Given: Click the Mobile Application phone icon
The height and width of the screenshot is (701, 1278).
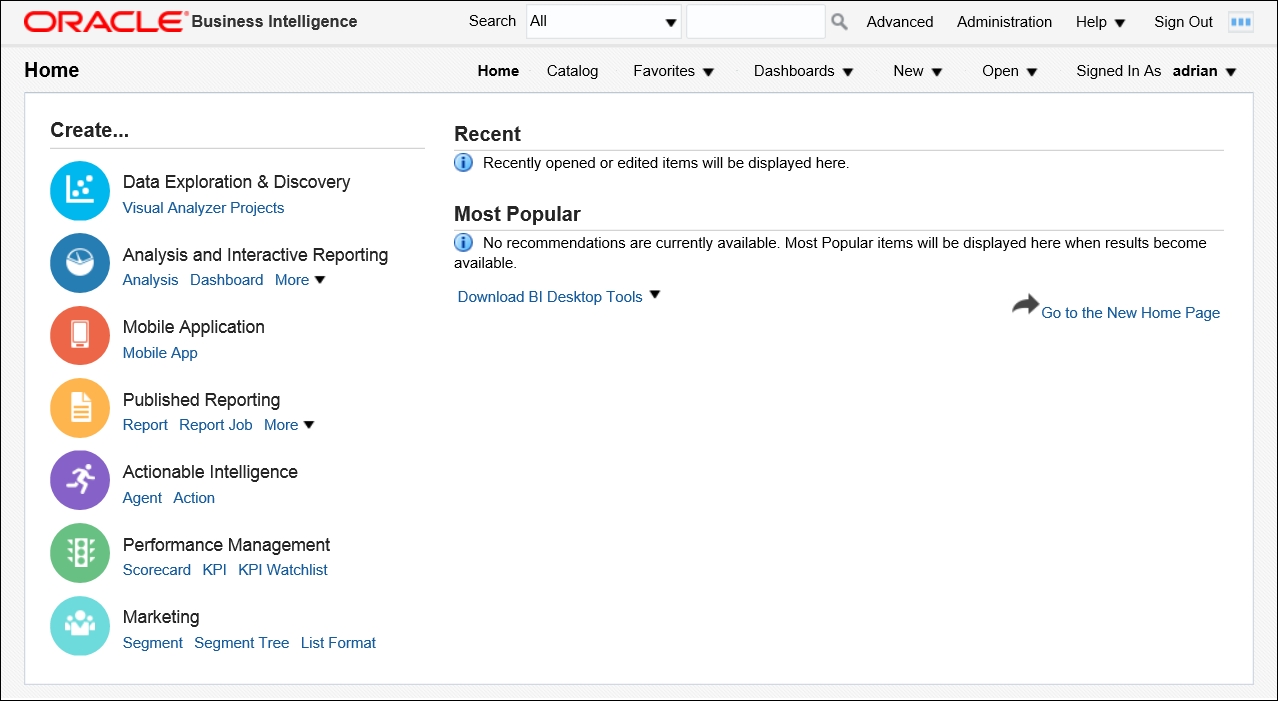Looking at the screenshot, I should point(80,336).
